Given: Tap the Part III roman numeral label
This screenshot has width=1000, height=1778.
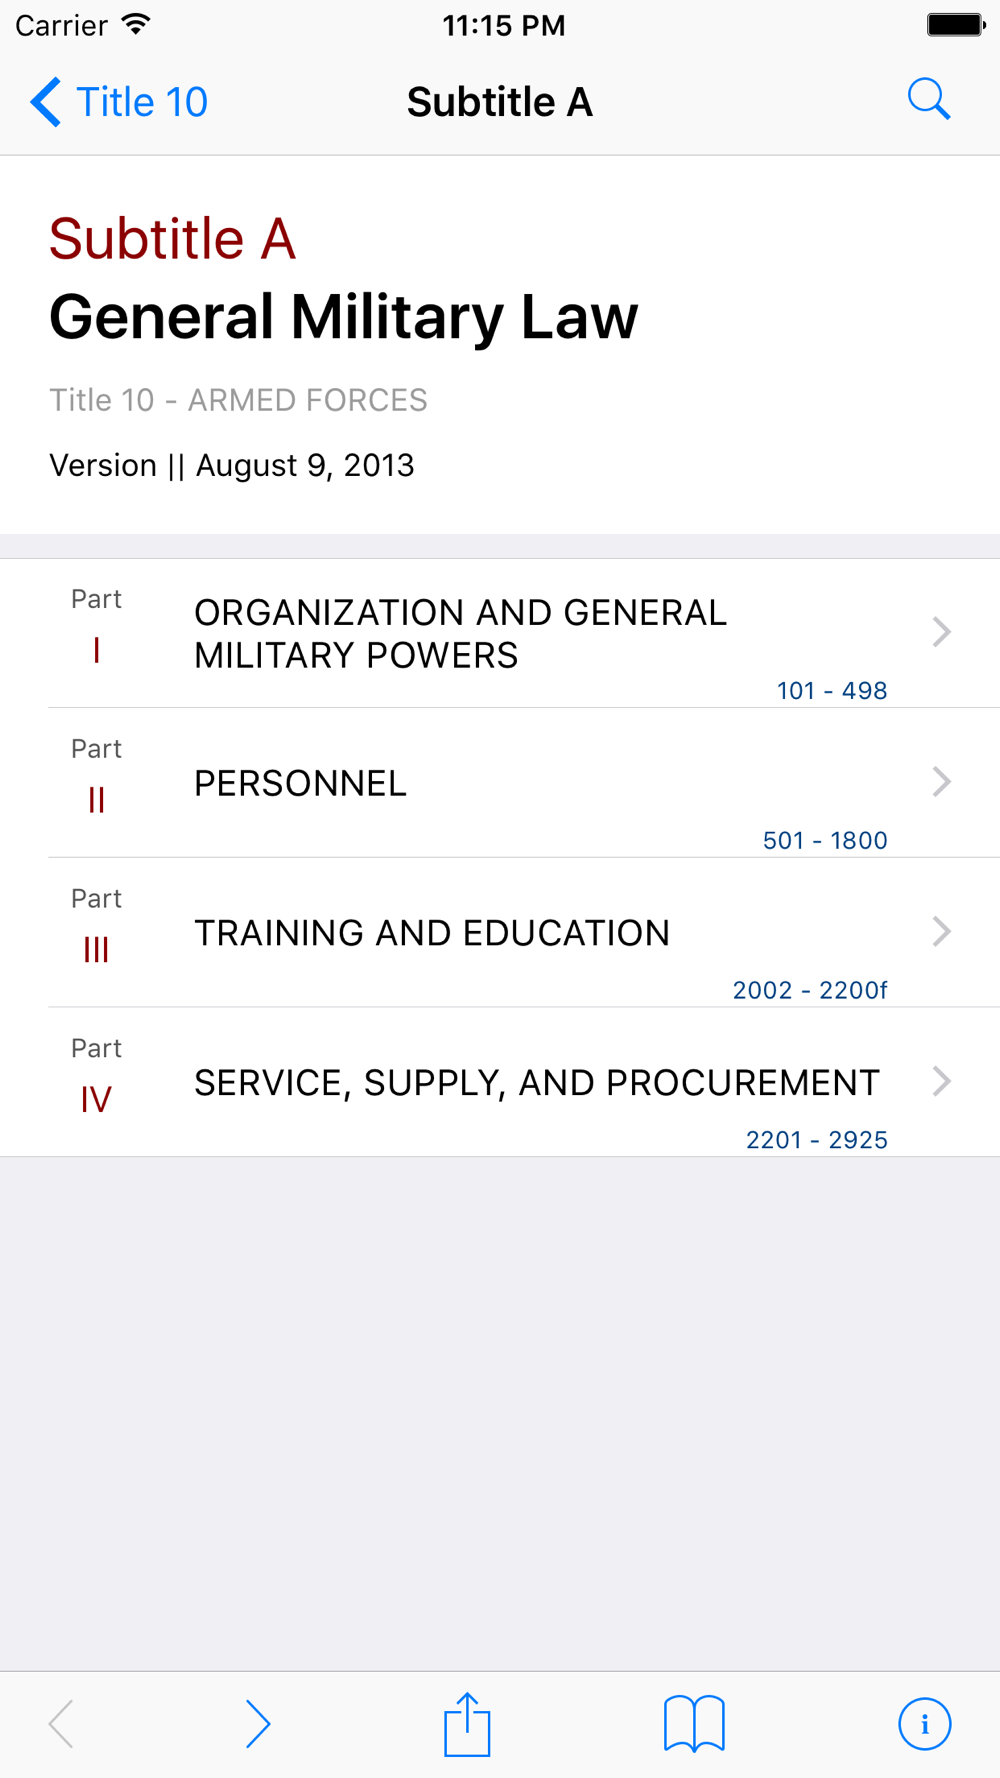Looking at the screenshot, I should pos(96,950).
